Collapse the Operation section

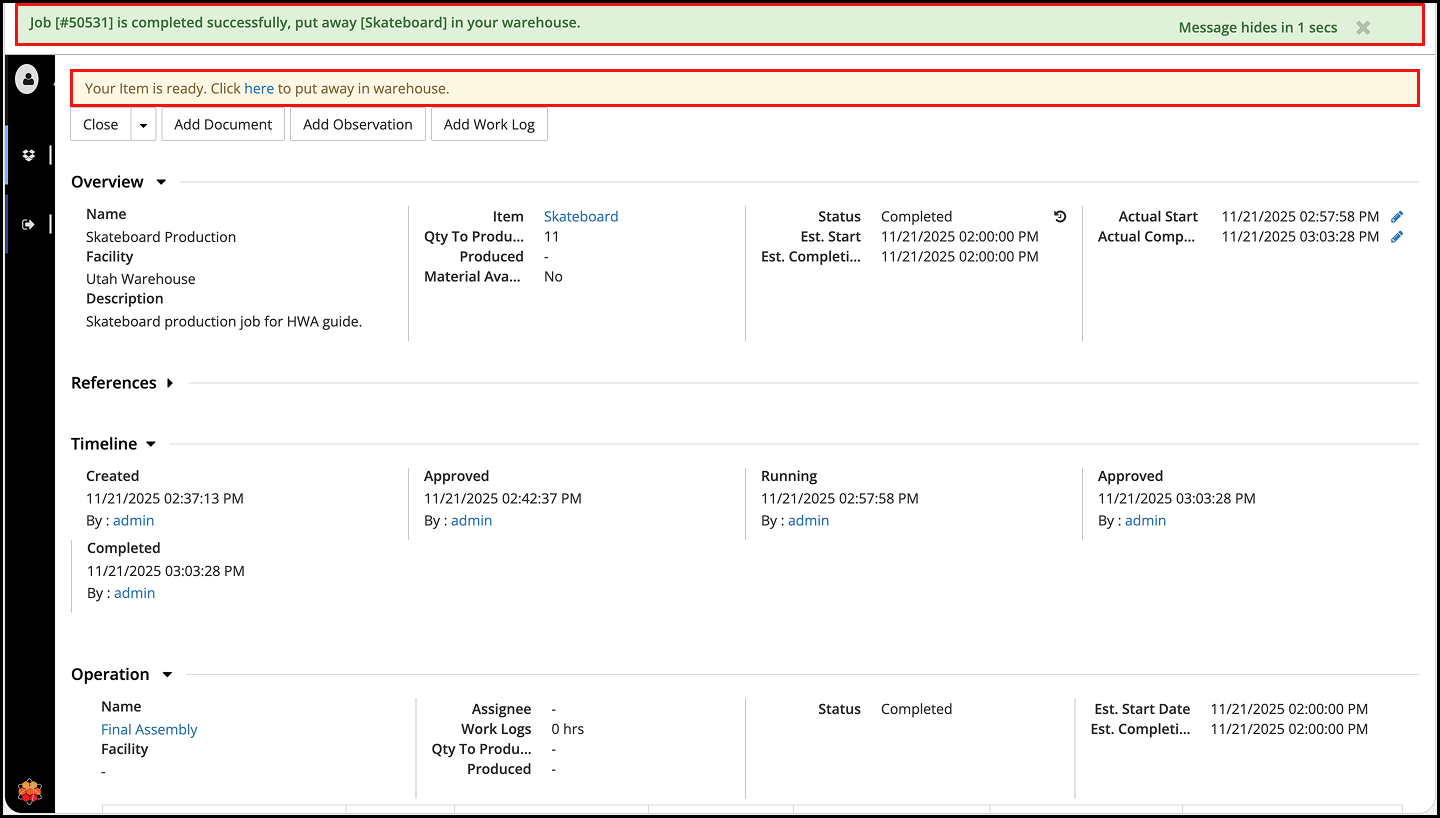click(167, 675)
